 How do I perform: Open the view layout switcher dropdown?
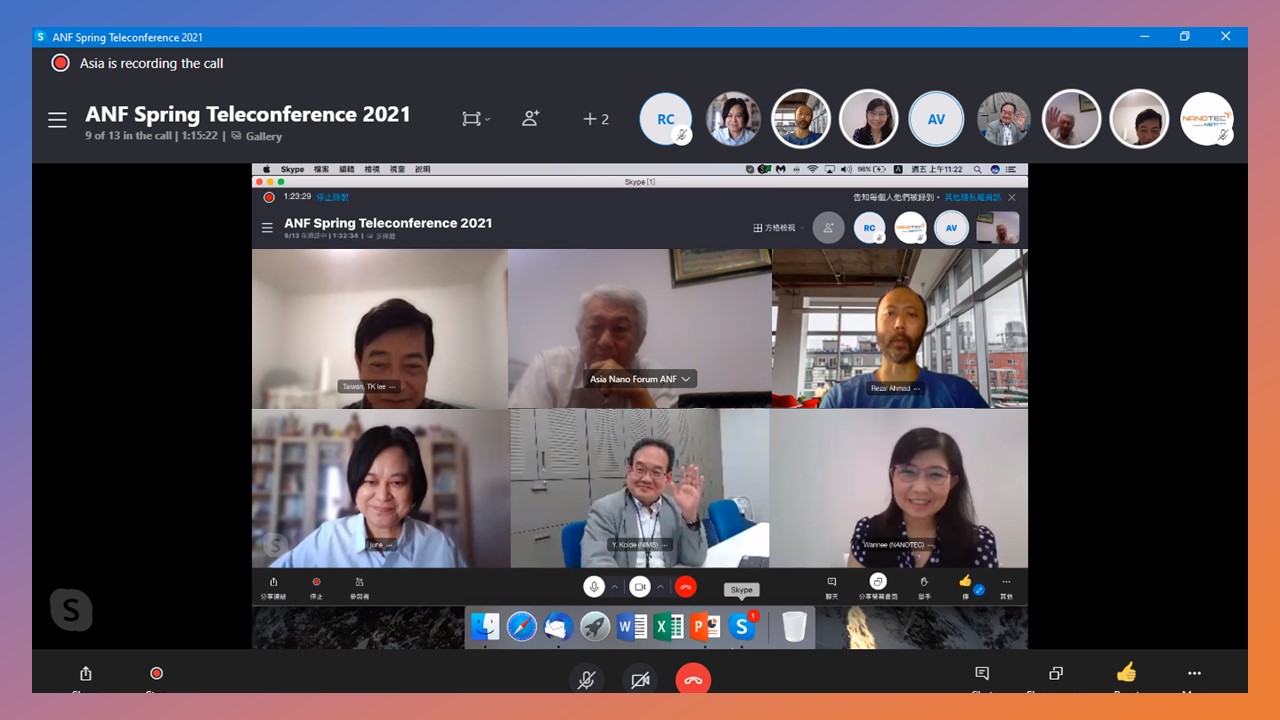(x=475, y=119)
